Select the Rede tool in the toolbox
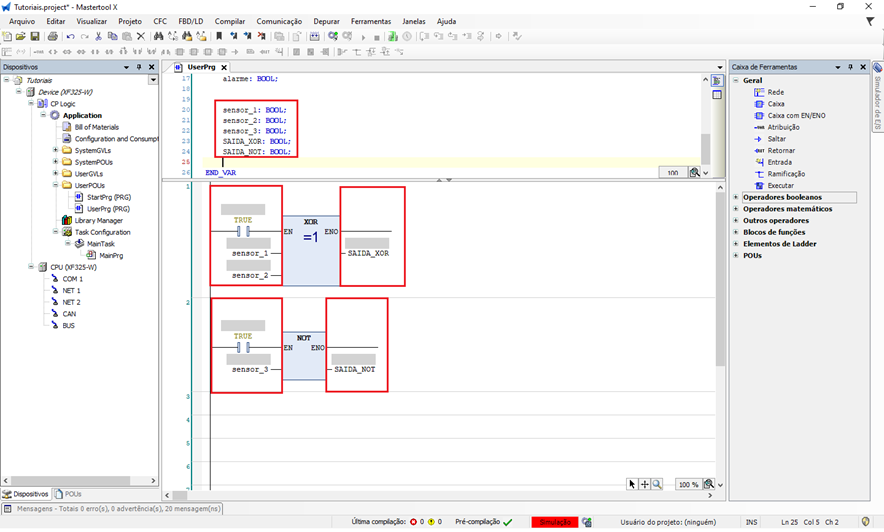The height and width of the screenshot is (532, 884). pyautogui.click(x=775, y=92)
